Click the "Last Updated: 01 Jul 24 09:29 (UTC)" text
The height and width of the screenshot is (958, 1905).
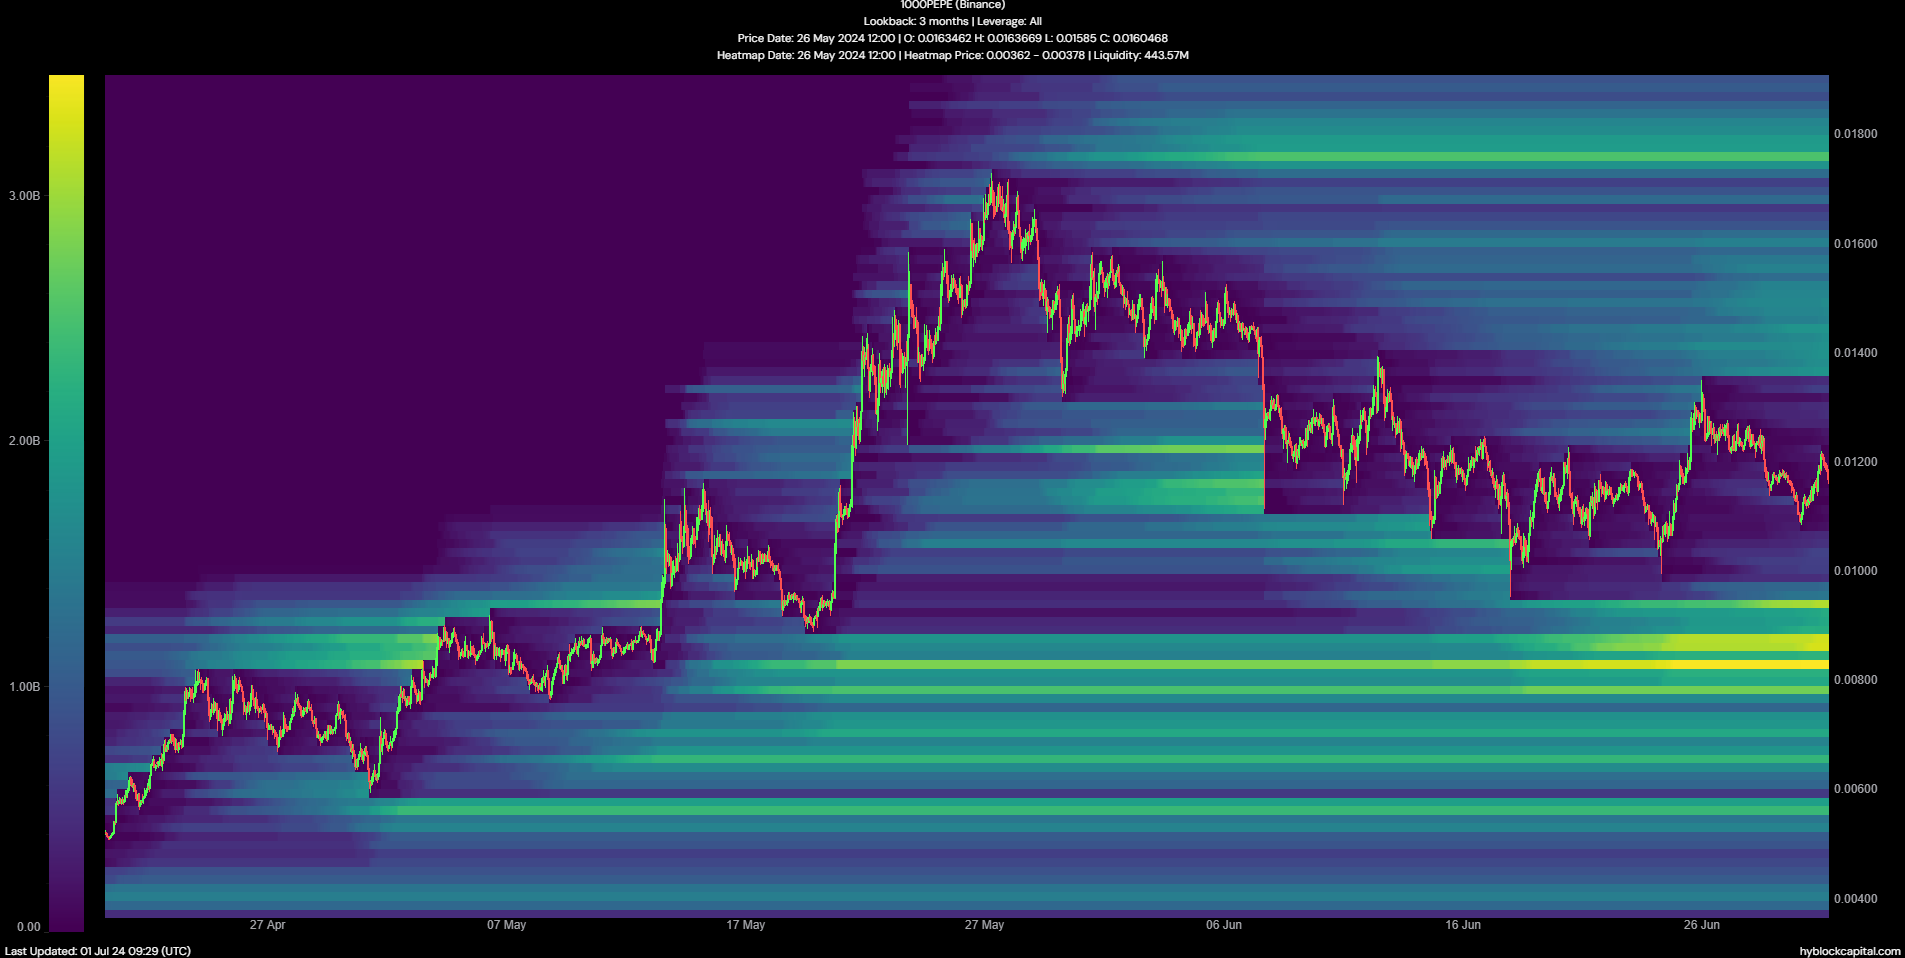coord(98,951)
